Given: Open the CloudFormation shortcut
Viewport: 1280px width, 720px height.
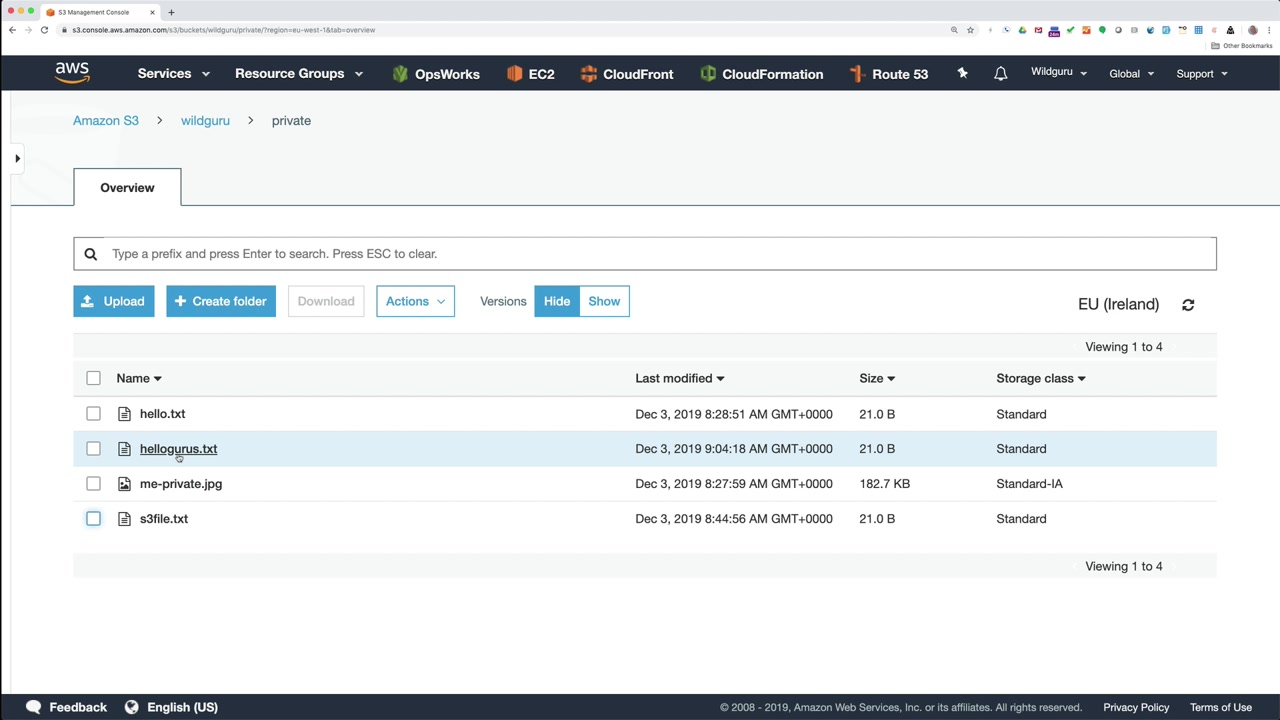Looking at the screenshot, I should (762, 74).
